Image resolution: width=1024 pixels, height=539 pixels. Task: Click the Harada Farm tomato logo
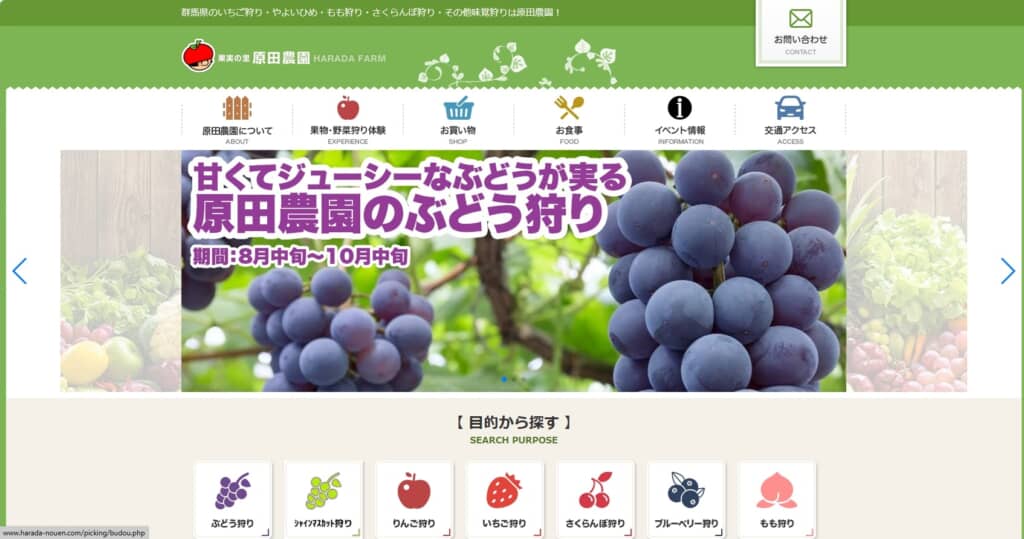point(199,56)
